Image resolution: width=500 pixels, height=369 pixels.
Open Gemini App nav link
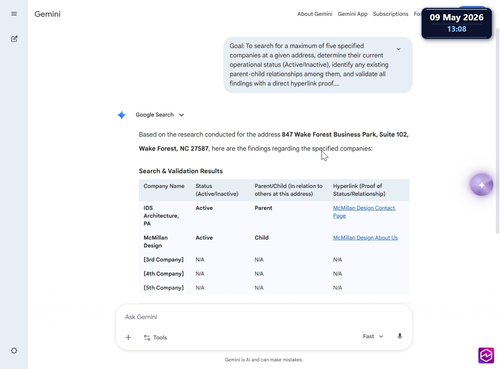[352, 14]
